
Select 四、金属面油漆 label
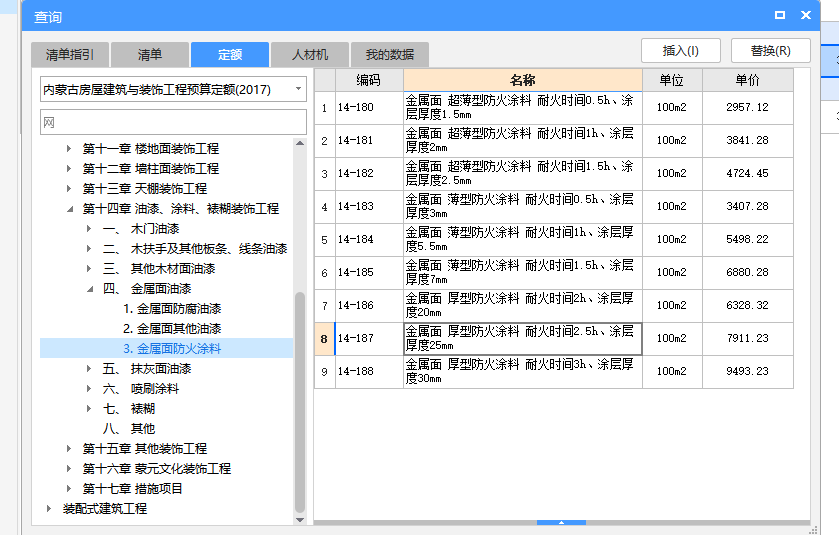[147, 289]
